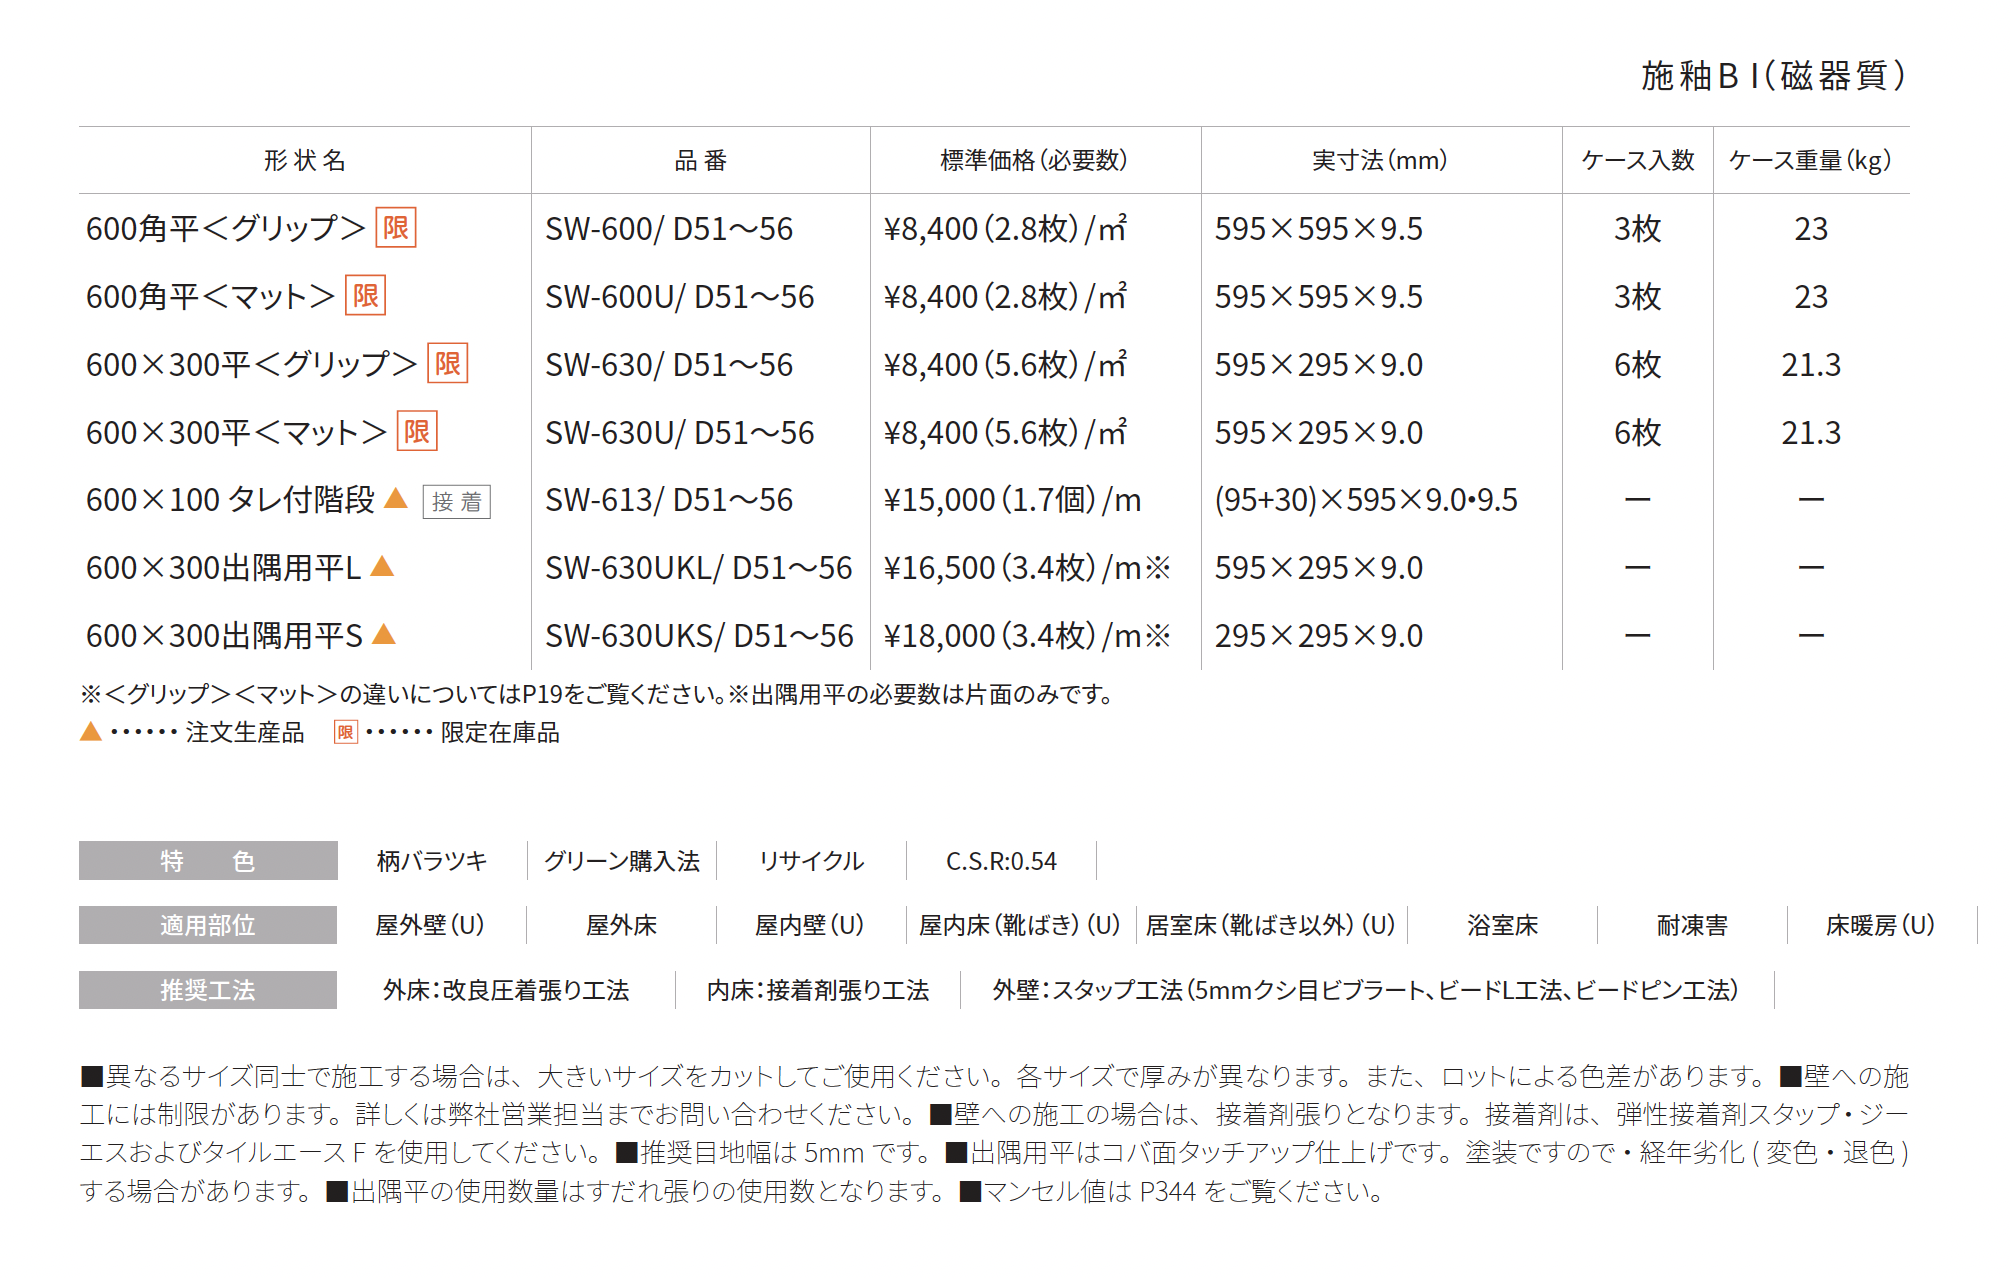Image resolution: width=2010 pixels, height=1278 pixels.
Task: Select the 推奨工法 gray label
Action: [208, 990]
